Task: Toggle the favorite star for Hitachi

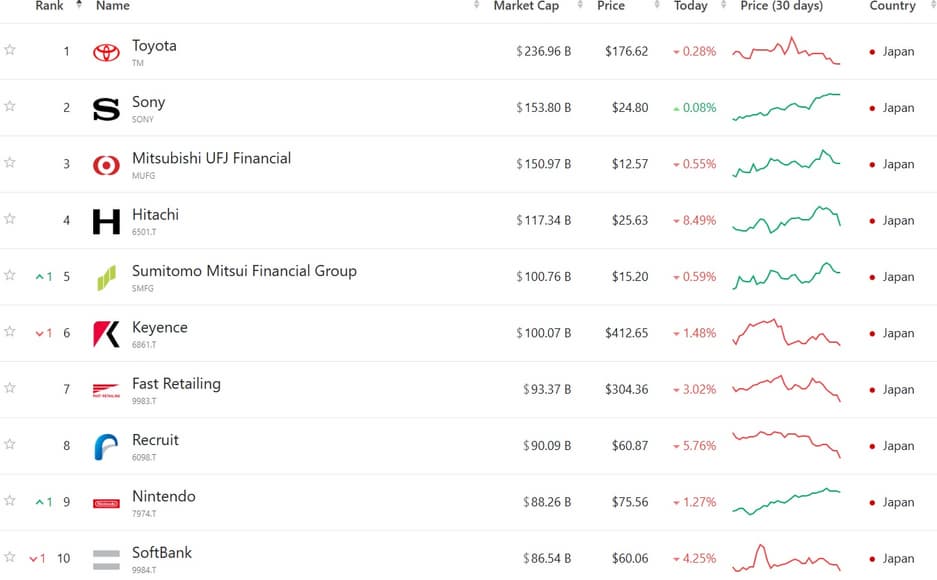Action: [x=10, y=219]
